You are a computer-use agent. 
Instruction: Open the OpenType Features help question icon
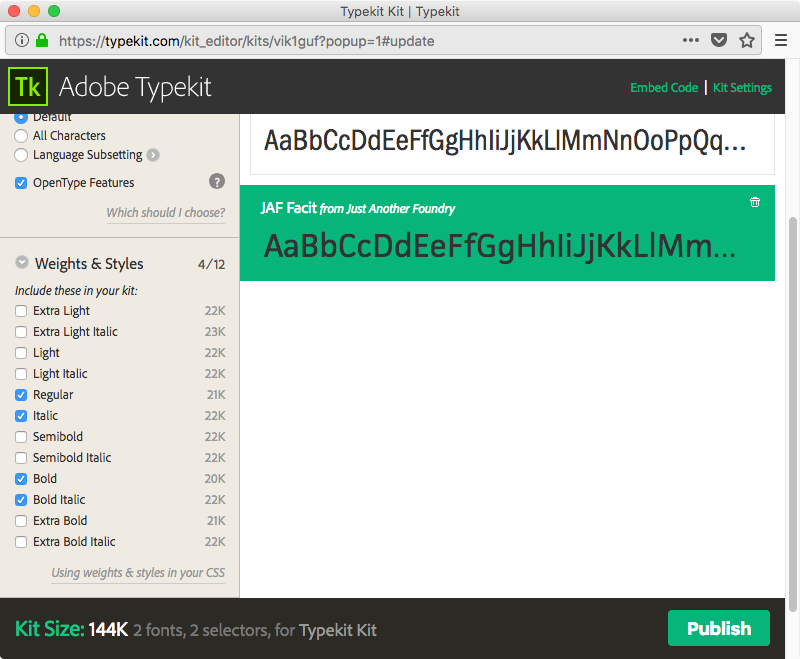(217, 182)
